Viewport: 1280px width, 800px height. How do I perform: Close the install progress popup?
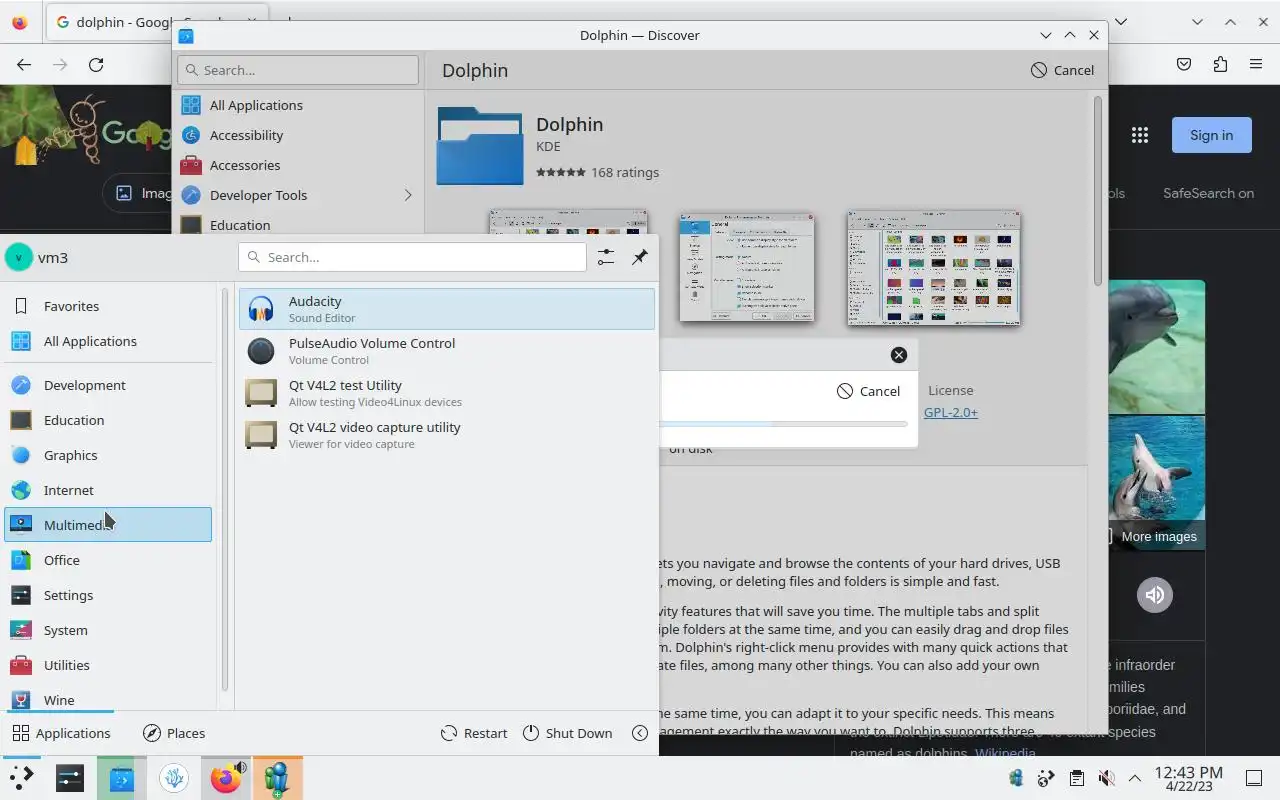(899, 355)
